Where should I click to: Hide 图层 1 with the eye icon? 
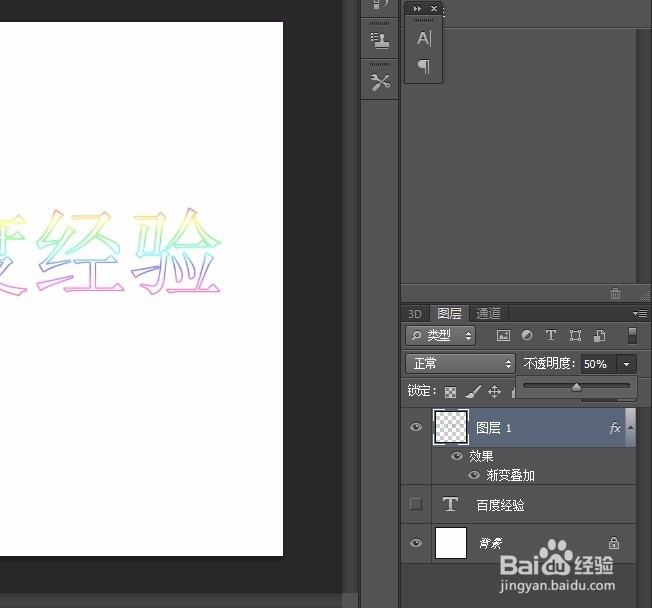[x=416, y=427]
